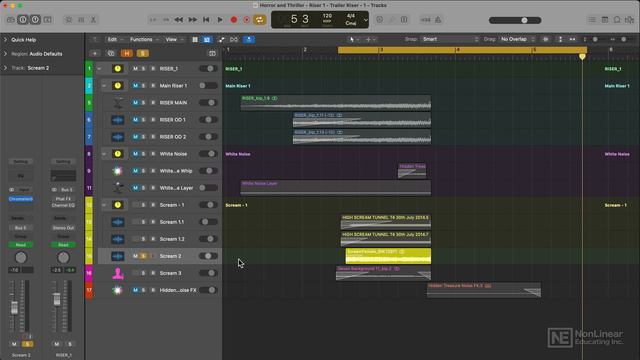Open the Note Pads icon

(605, 20)
